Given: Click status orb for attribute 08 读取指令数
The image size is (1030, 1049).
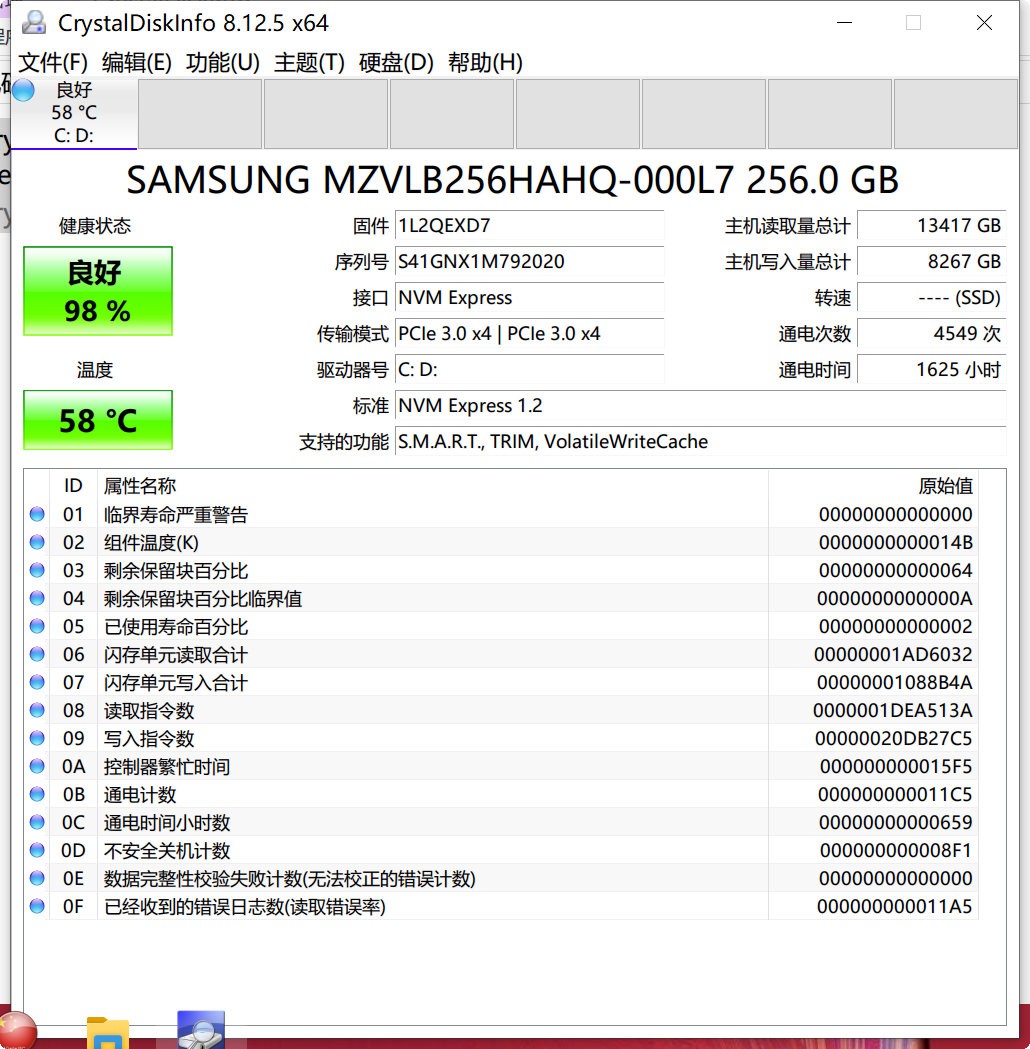Looking at the screenshot, I should tap(37, 710).
